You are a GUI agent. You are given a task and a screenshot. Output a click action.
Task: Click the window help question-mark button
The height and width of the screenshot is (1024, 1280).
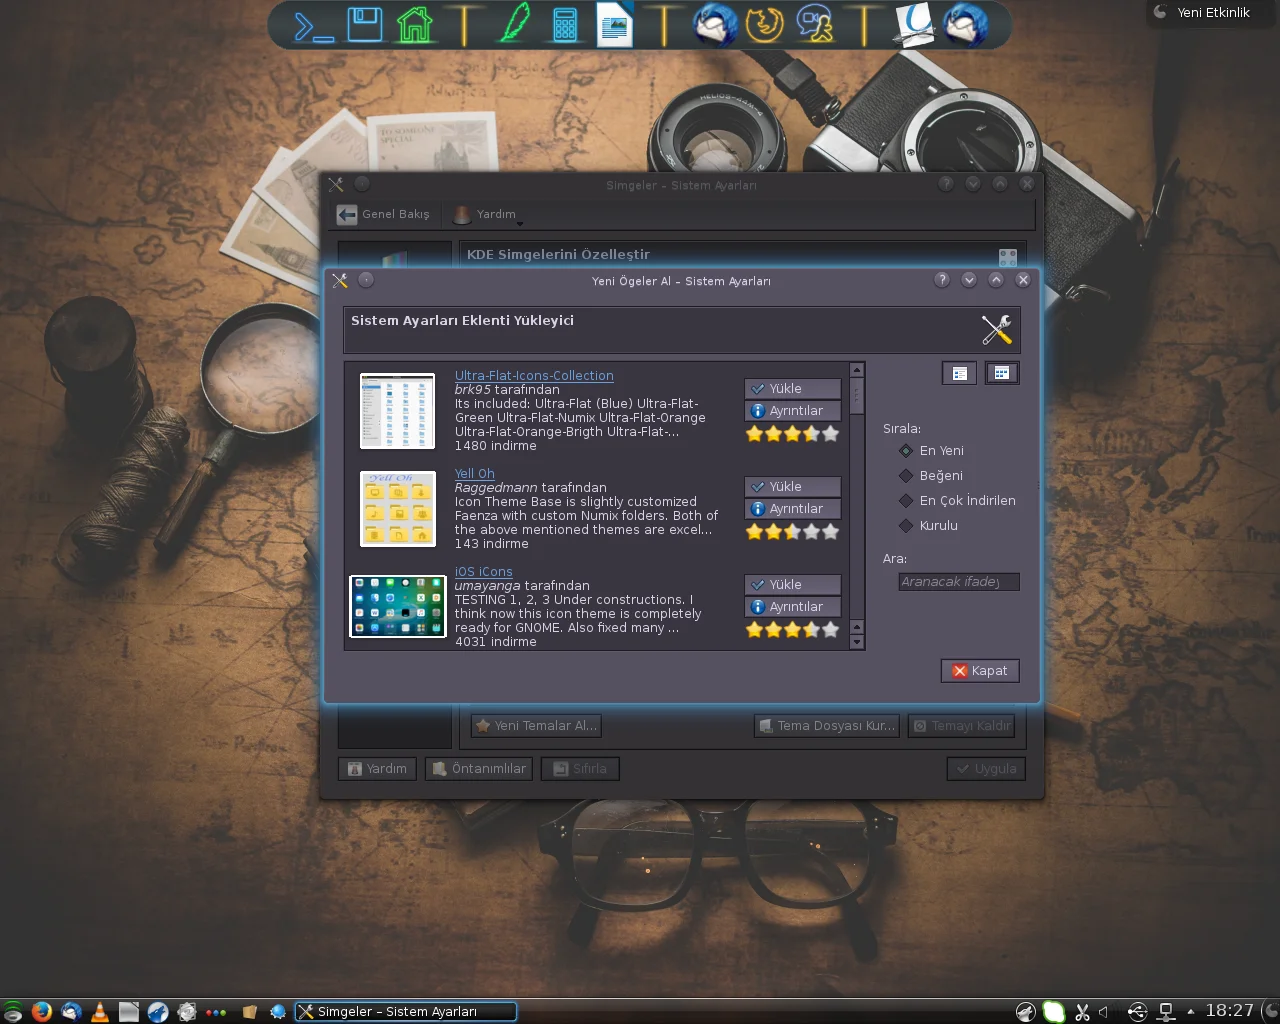(941, 280)
